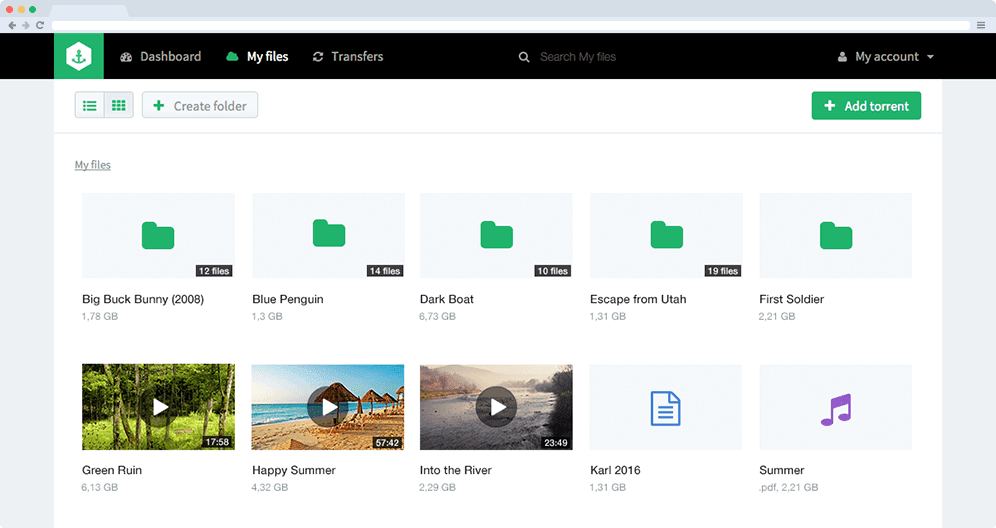Switch to list view layout
Image resolution: width=996 pixels, height=528 pixels.
click(x=90, y=105)
